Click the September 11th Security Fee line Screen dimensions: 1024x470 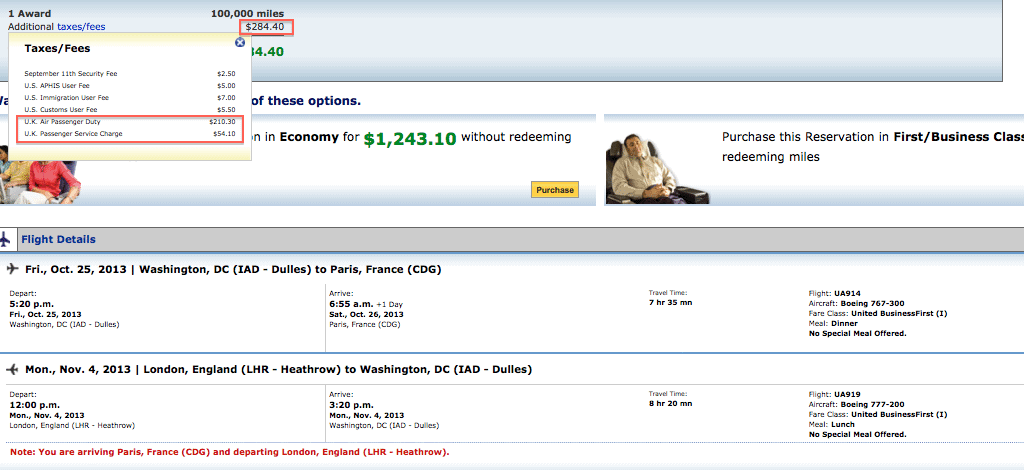(x=129, y=74)
